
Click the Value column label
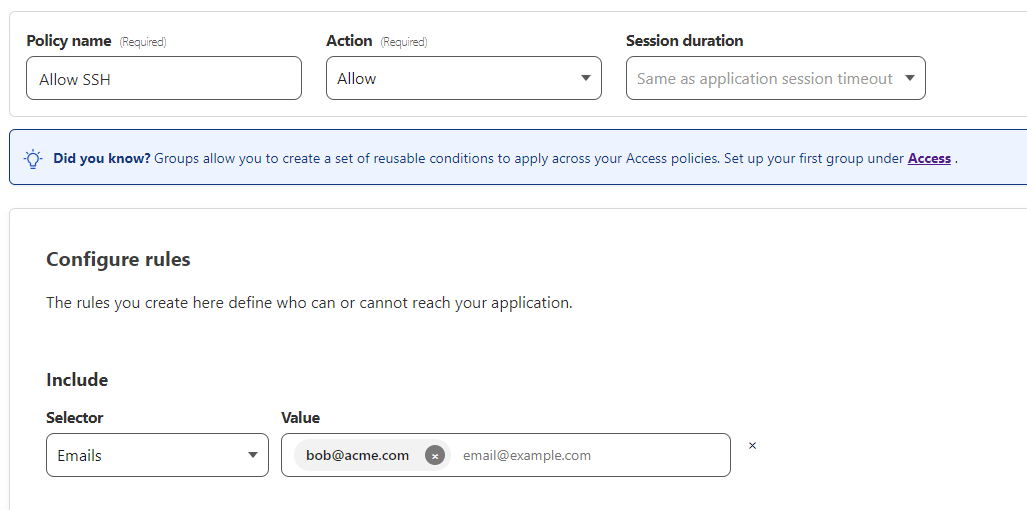click(300, 417)
